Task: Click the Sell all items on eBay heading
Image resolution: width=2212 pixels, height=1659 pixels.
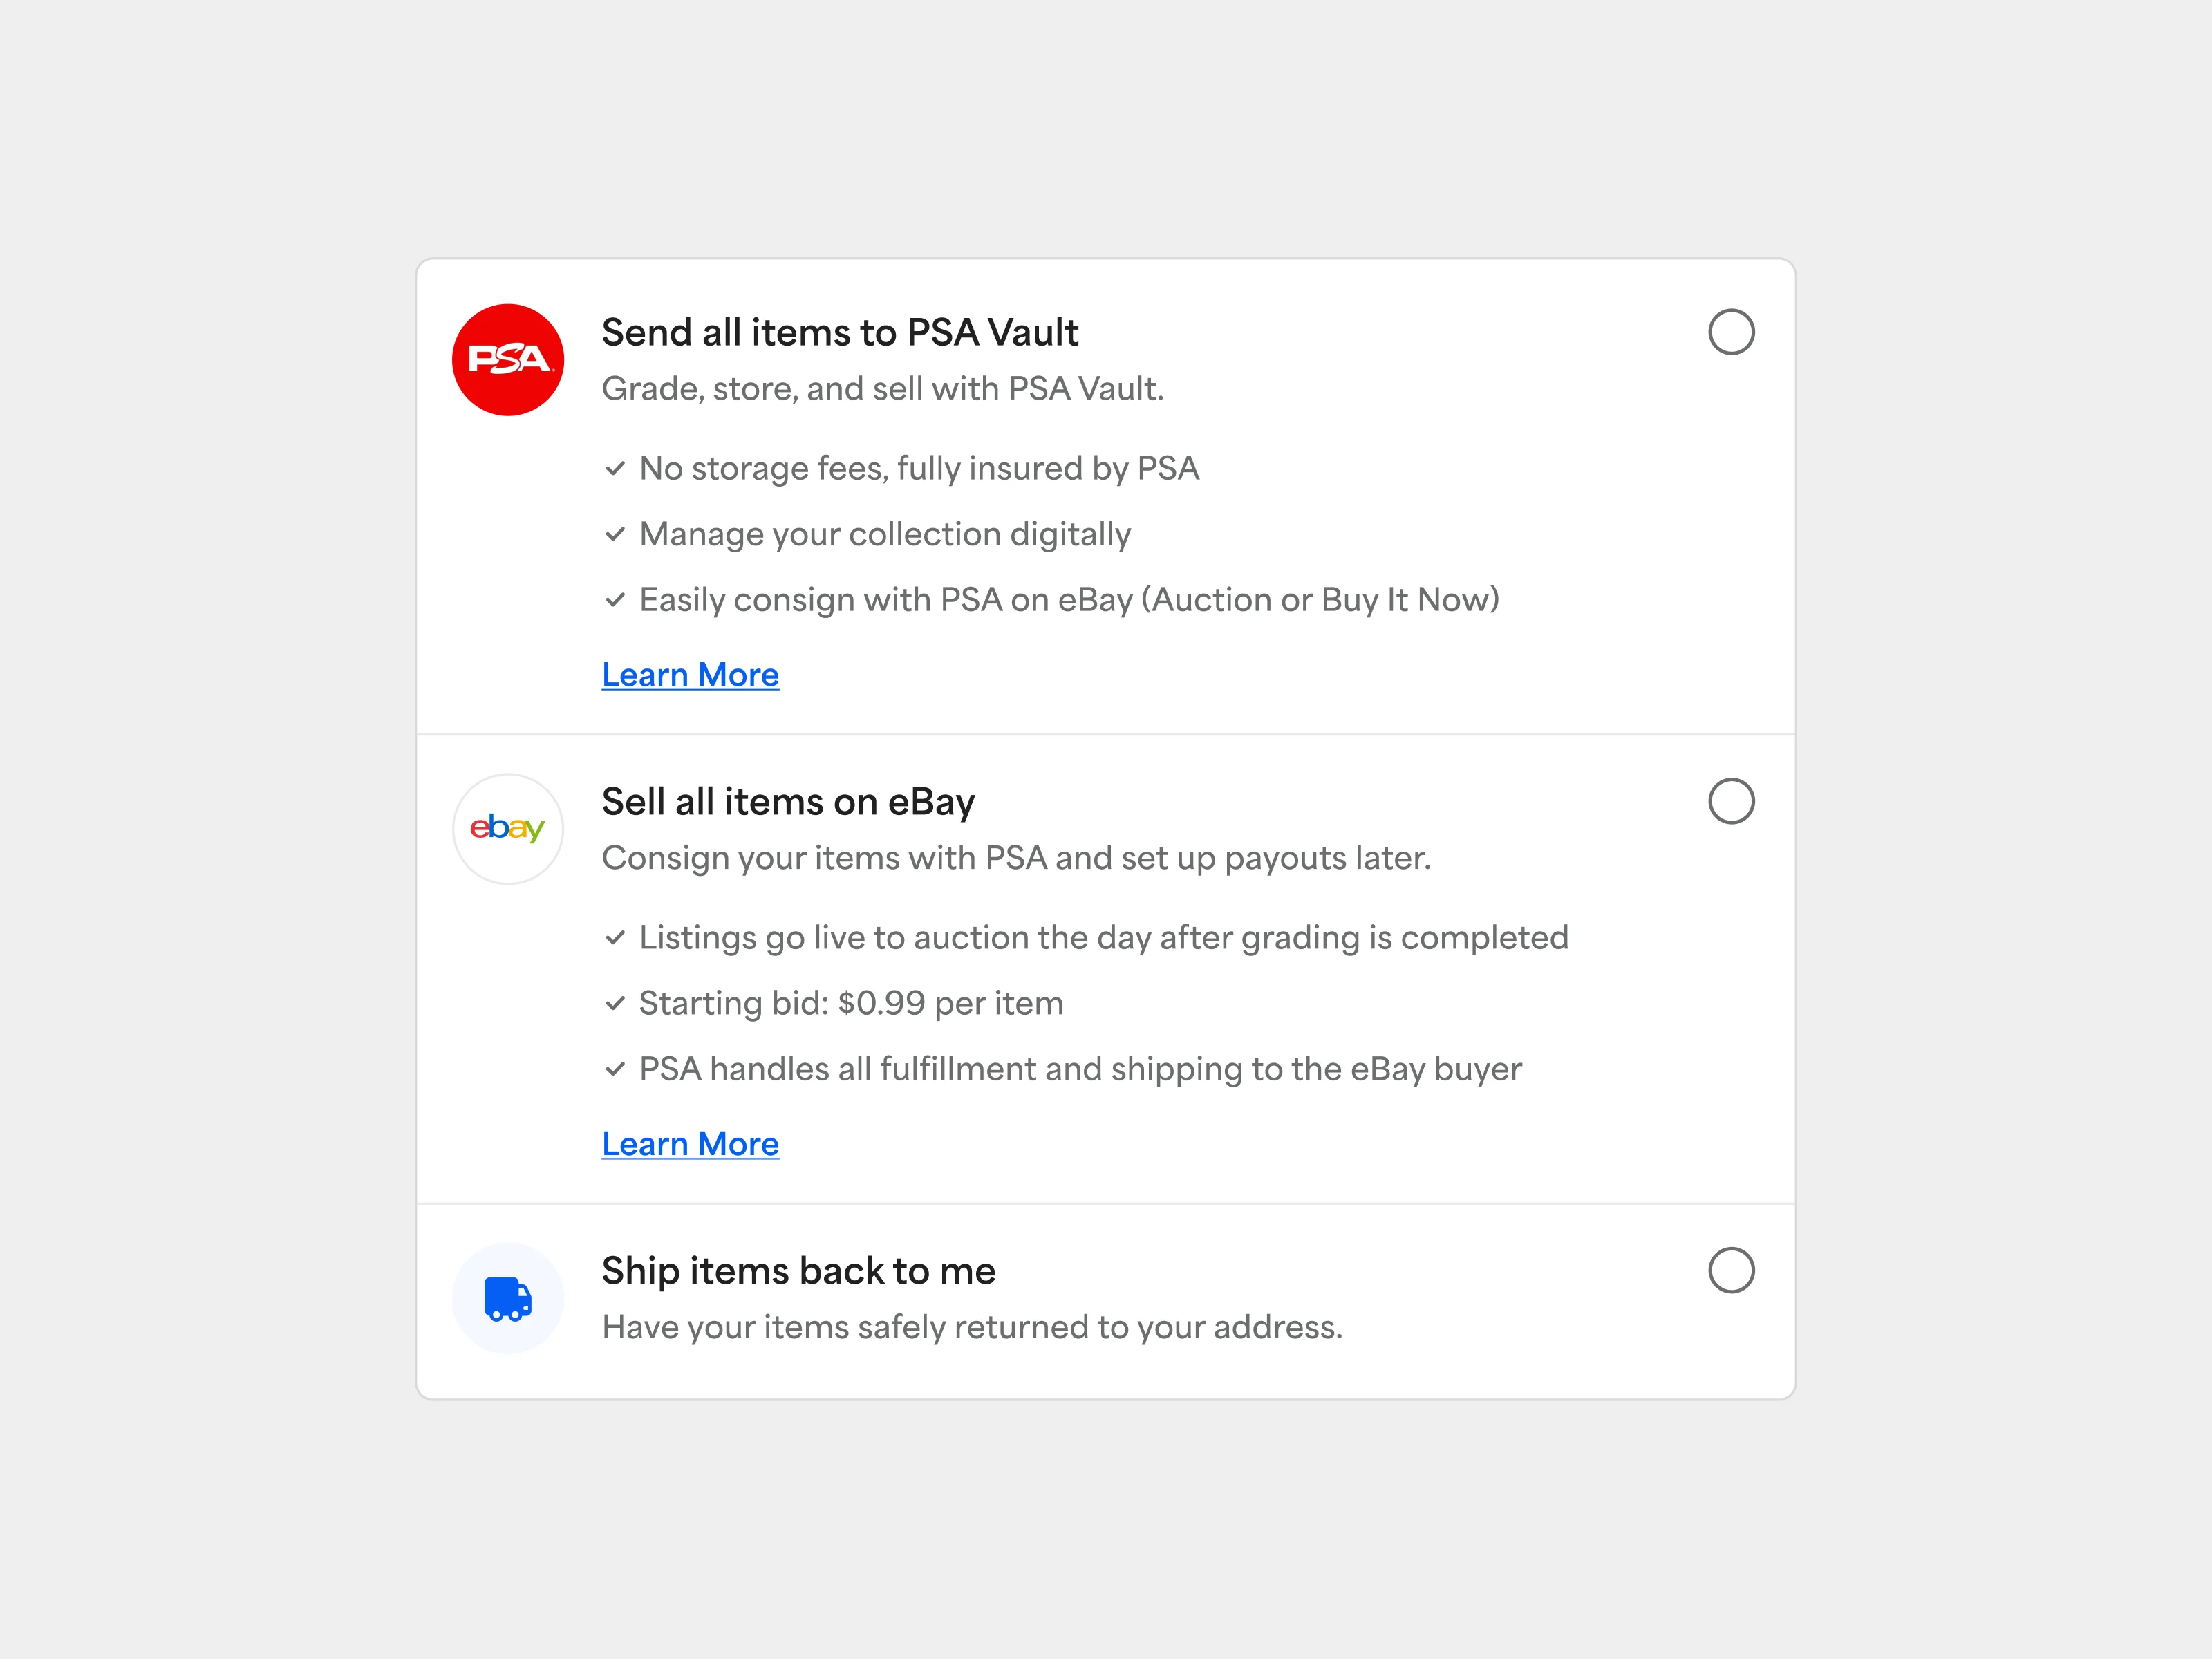Action: pos(788,802)
